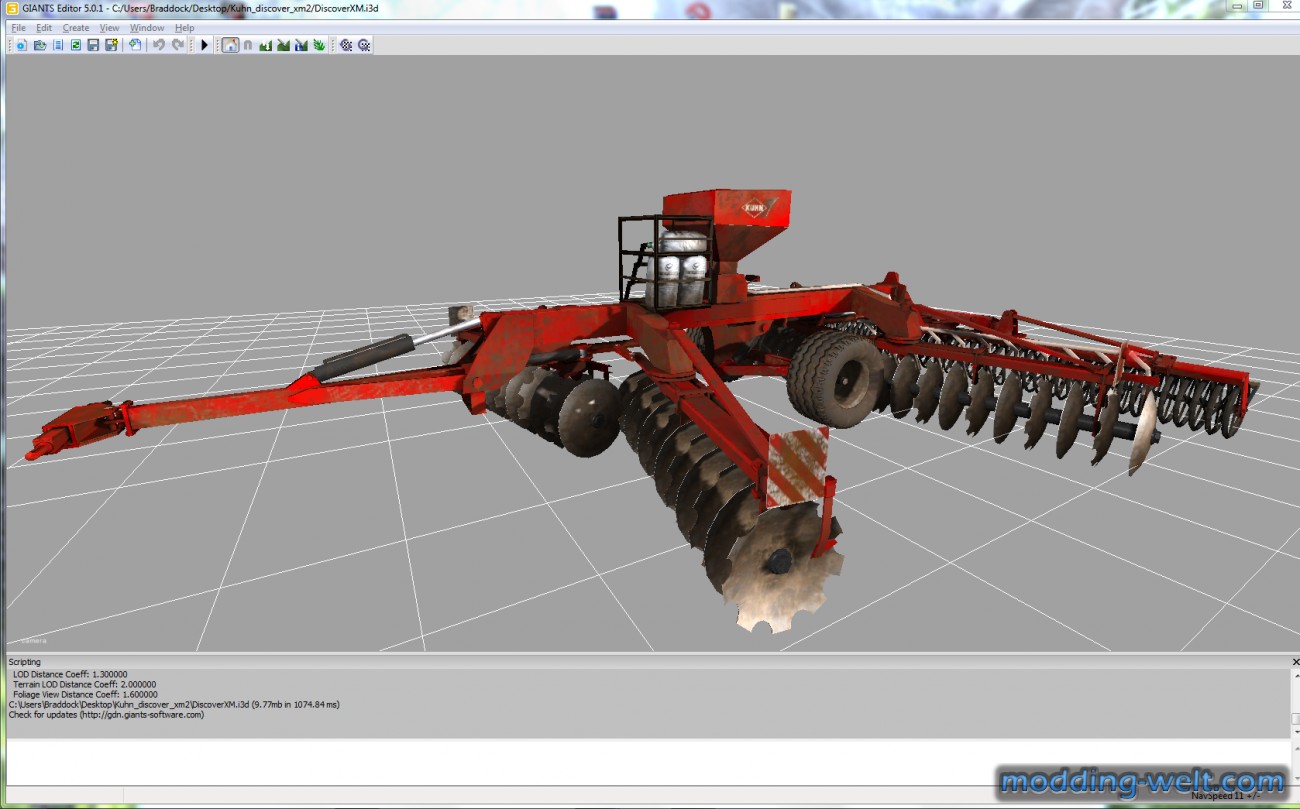Select the terrain info layer paint icon
This screenshot has width=1300, height=809.
301,45
